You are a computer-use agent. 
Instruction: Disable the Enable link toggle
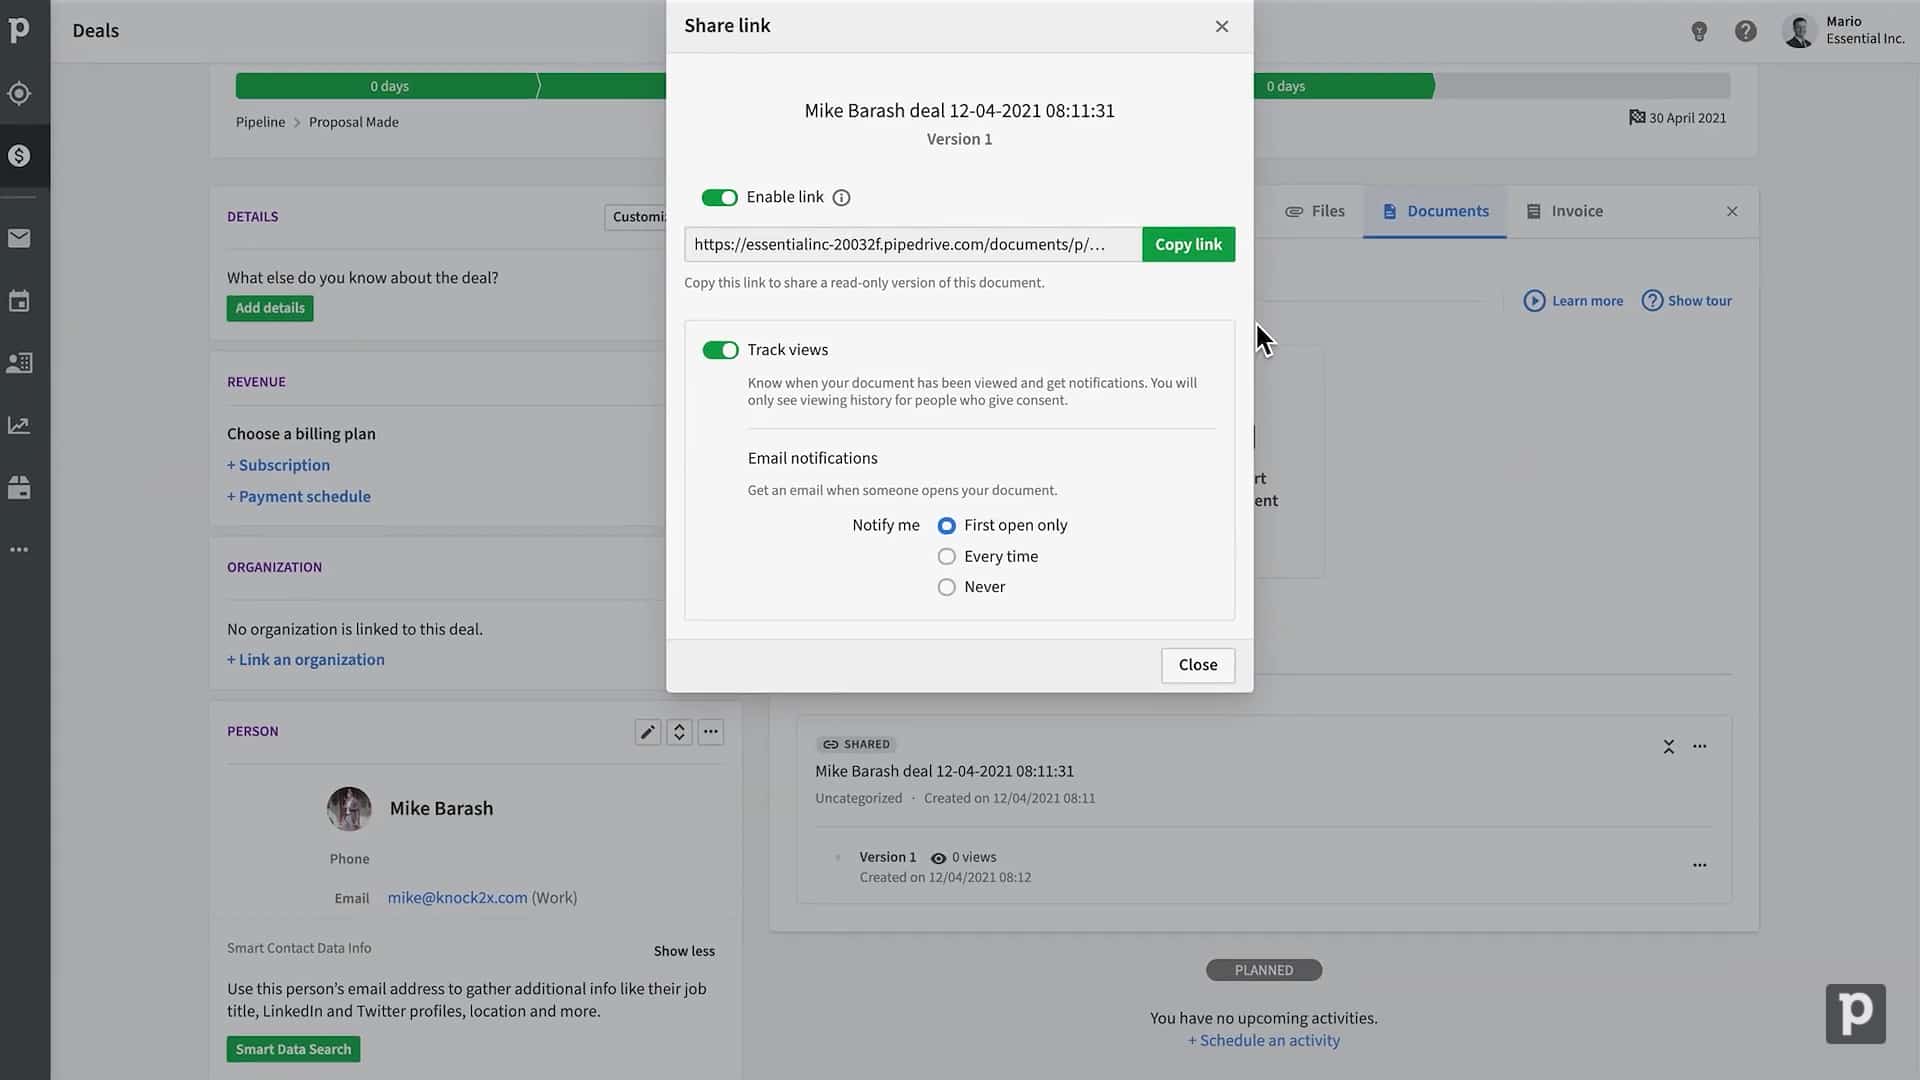pyautogui.click(x=719, y=197)
